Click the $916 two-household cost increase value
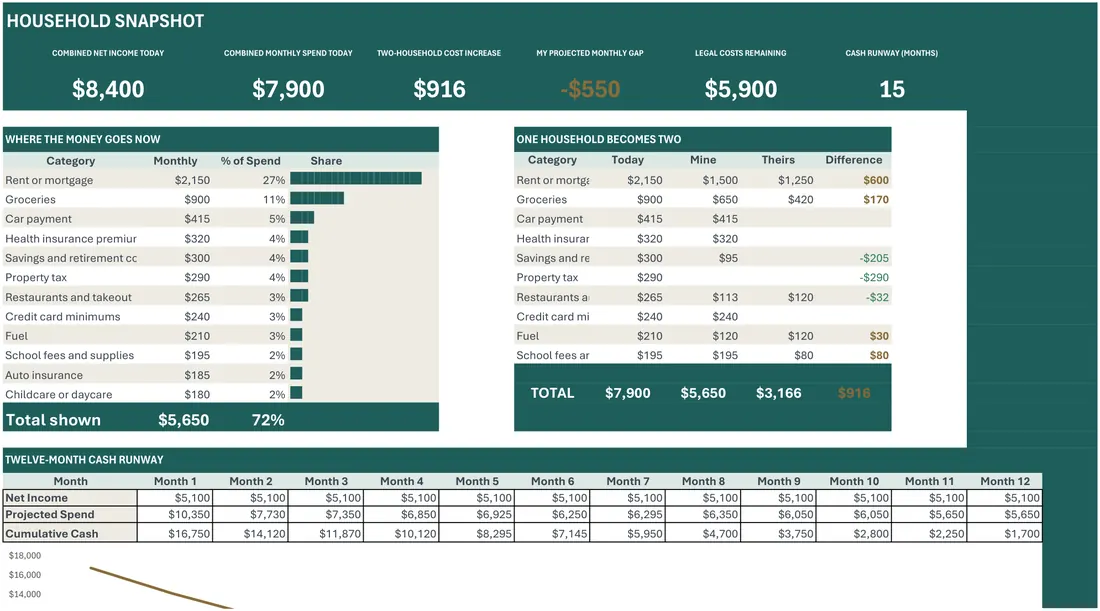The image size is (1100, 611). click(439, 89)
